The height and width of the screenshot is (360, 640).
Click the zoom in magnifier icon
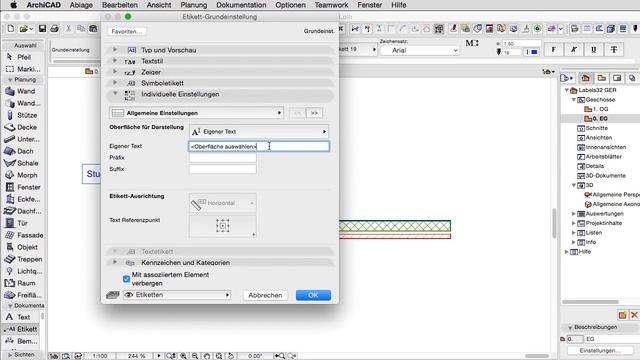(184, 356)
